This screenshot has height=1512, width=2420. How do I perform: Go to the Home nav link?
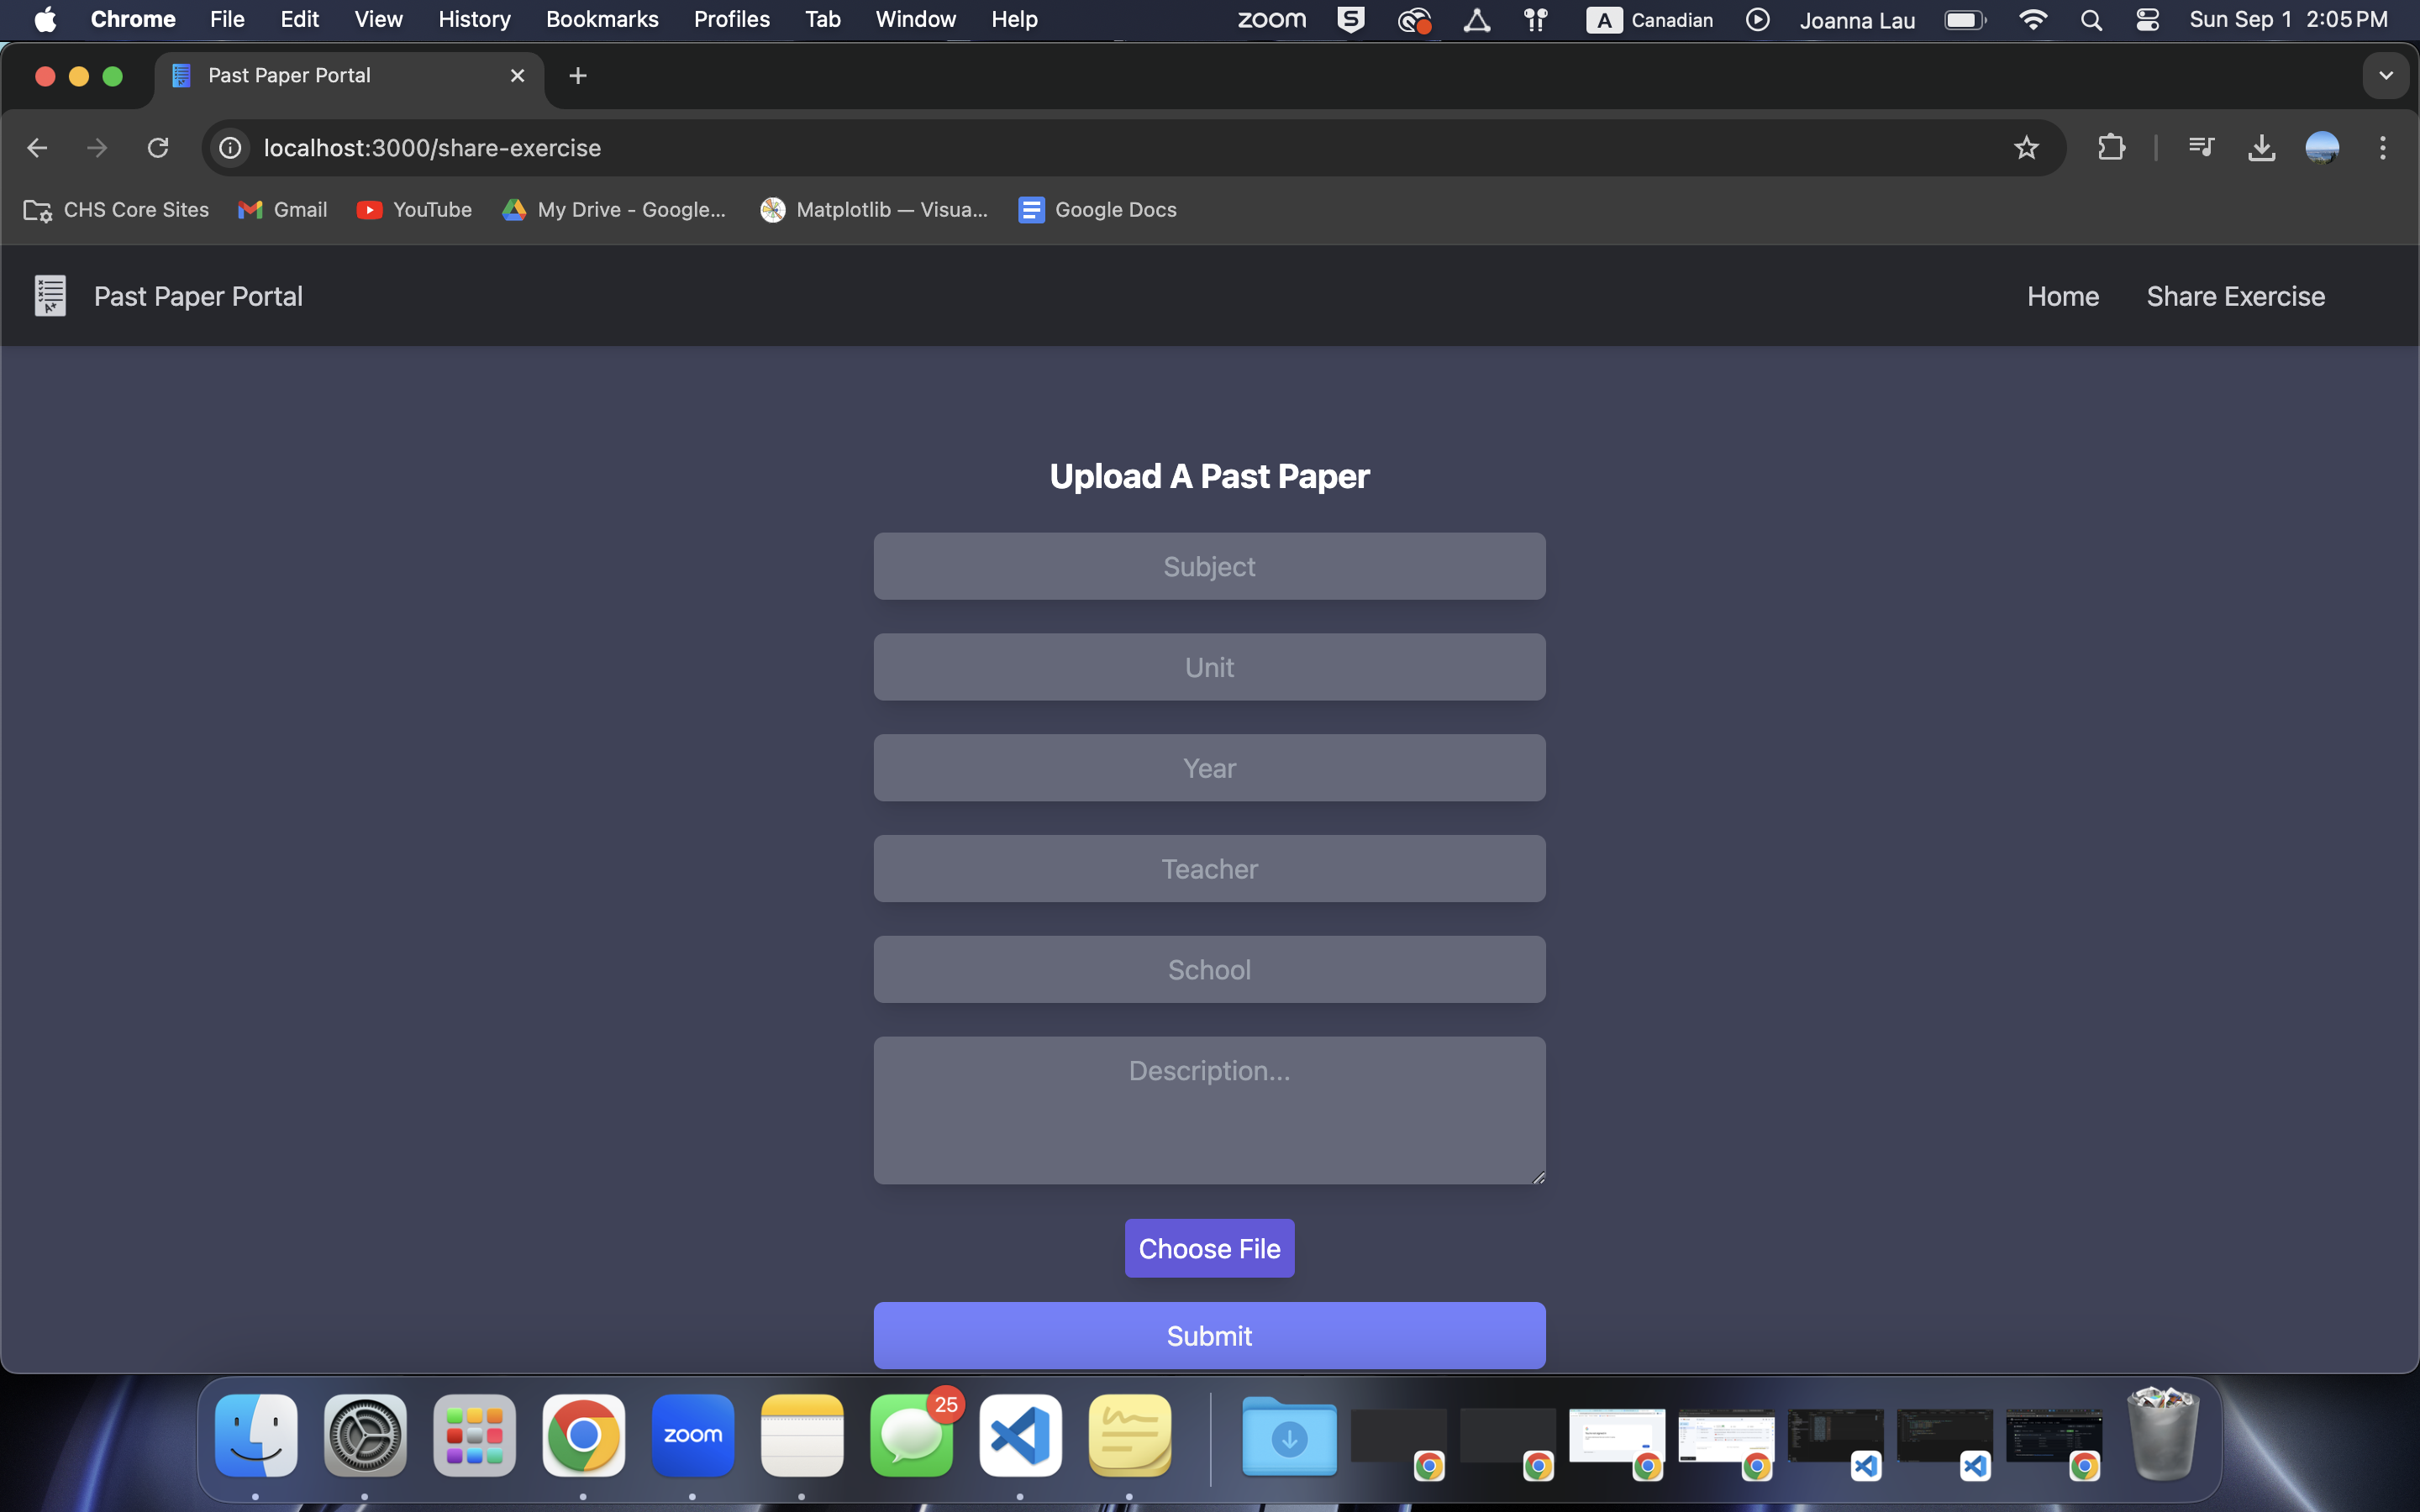[2062, 296]
